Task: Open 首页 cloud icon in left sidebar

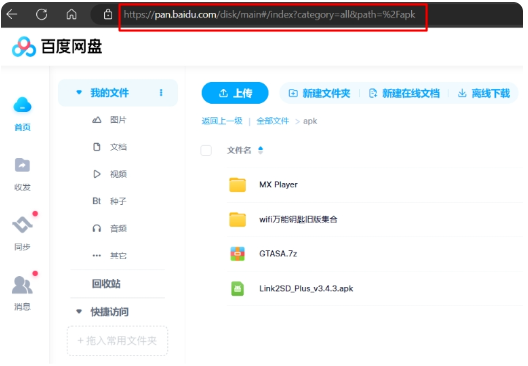Action: 22,105
